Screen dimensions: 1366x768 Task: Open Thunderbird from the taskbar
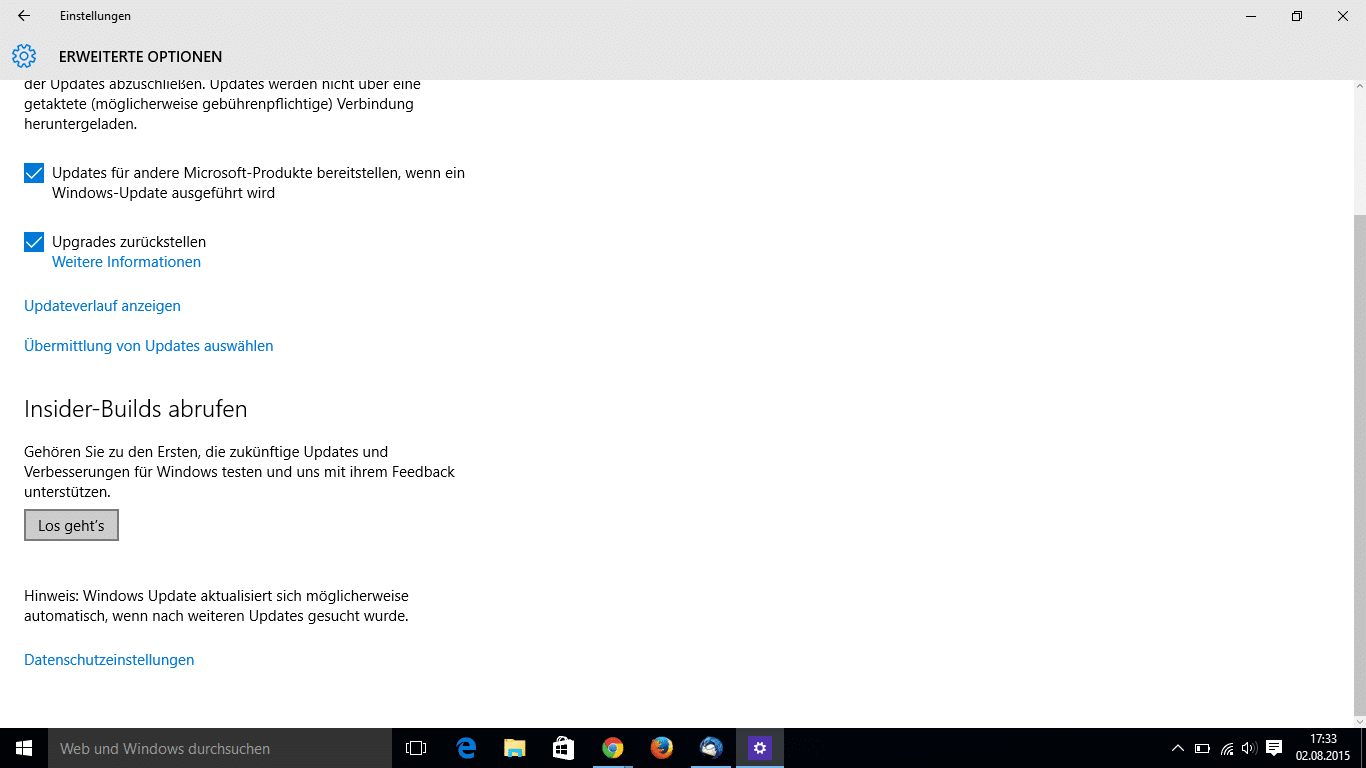[x=711, y=748]
